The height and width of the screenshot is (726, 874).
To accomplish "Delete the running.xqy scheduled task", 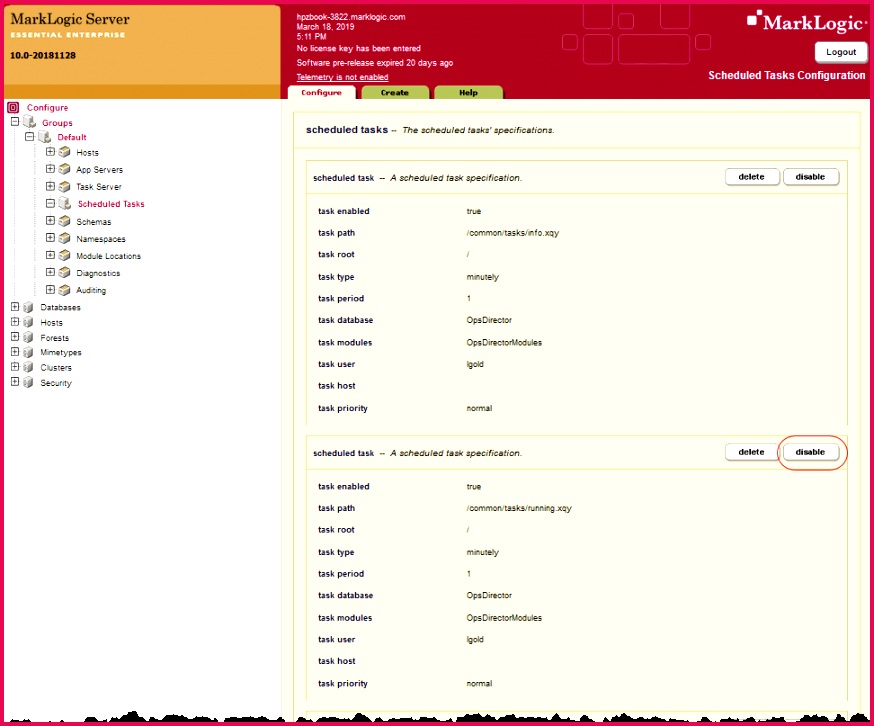I will click(x=751, y=452).
